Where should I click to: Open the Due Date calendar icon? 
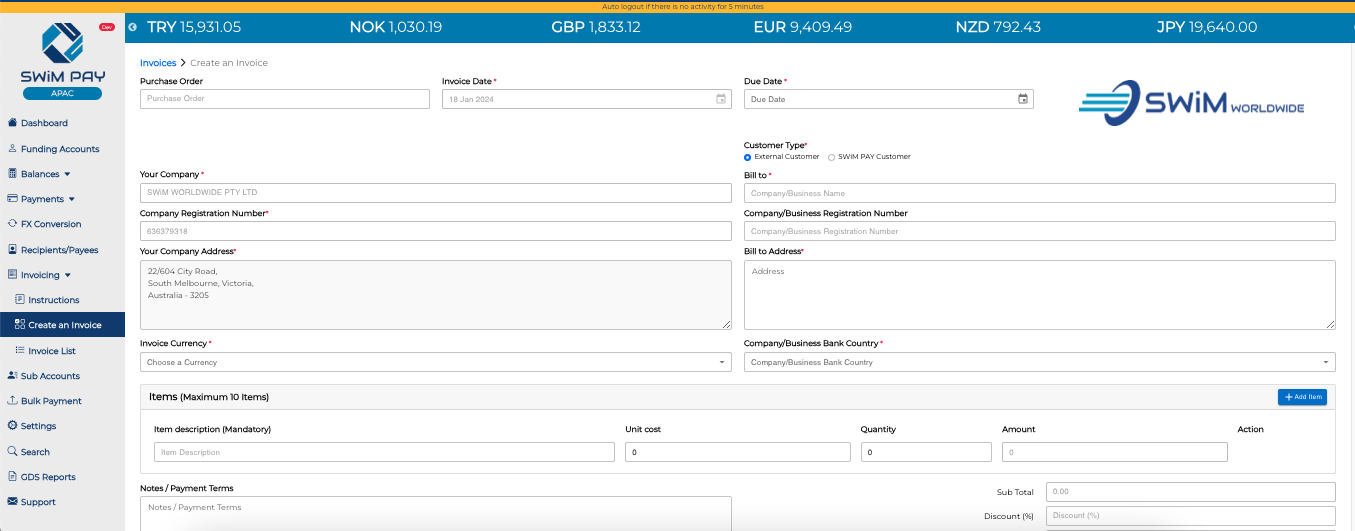[x=1022, y=99]
